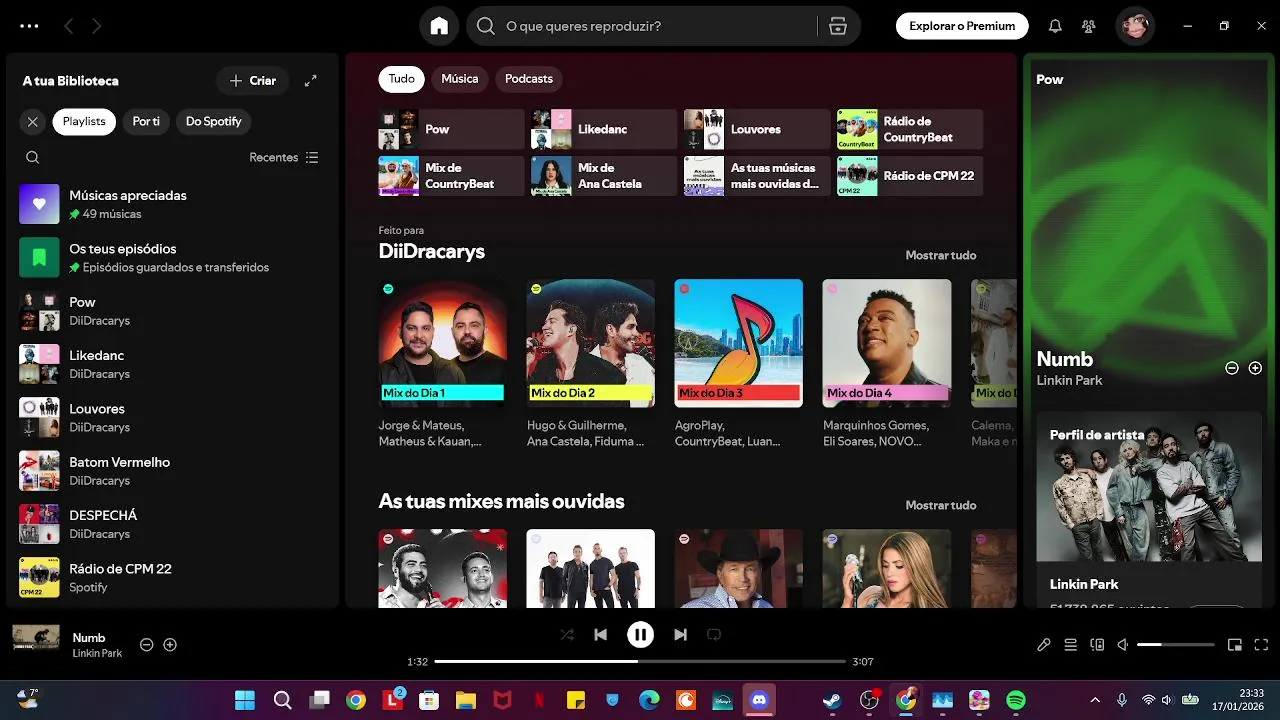This screenshot has height=720, width=1280.
Task: Click DiiDracarys heading link
Action: tap(432, 251)
